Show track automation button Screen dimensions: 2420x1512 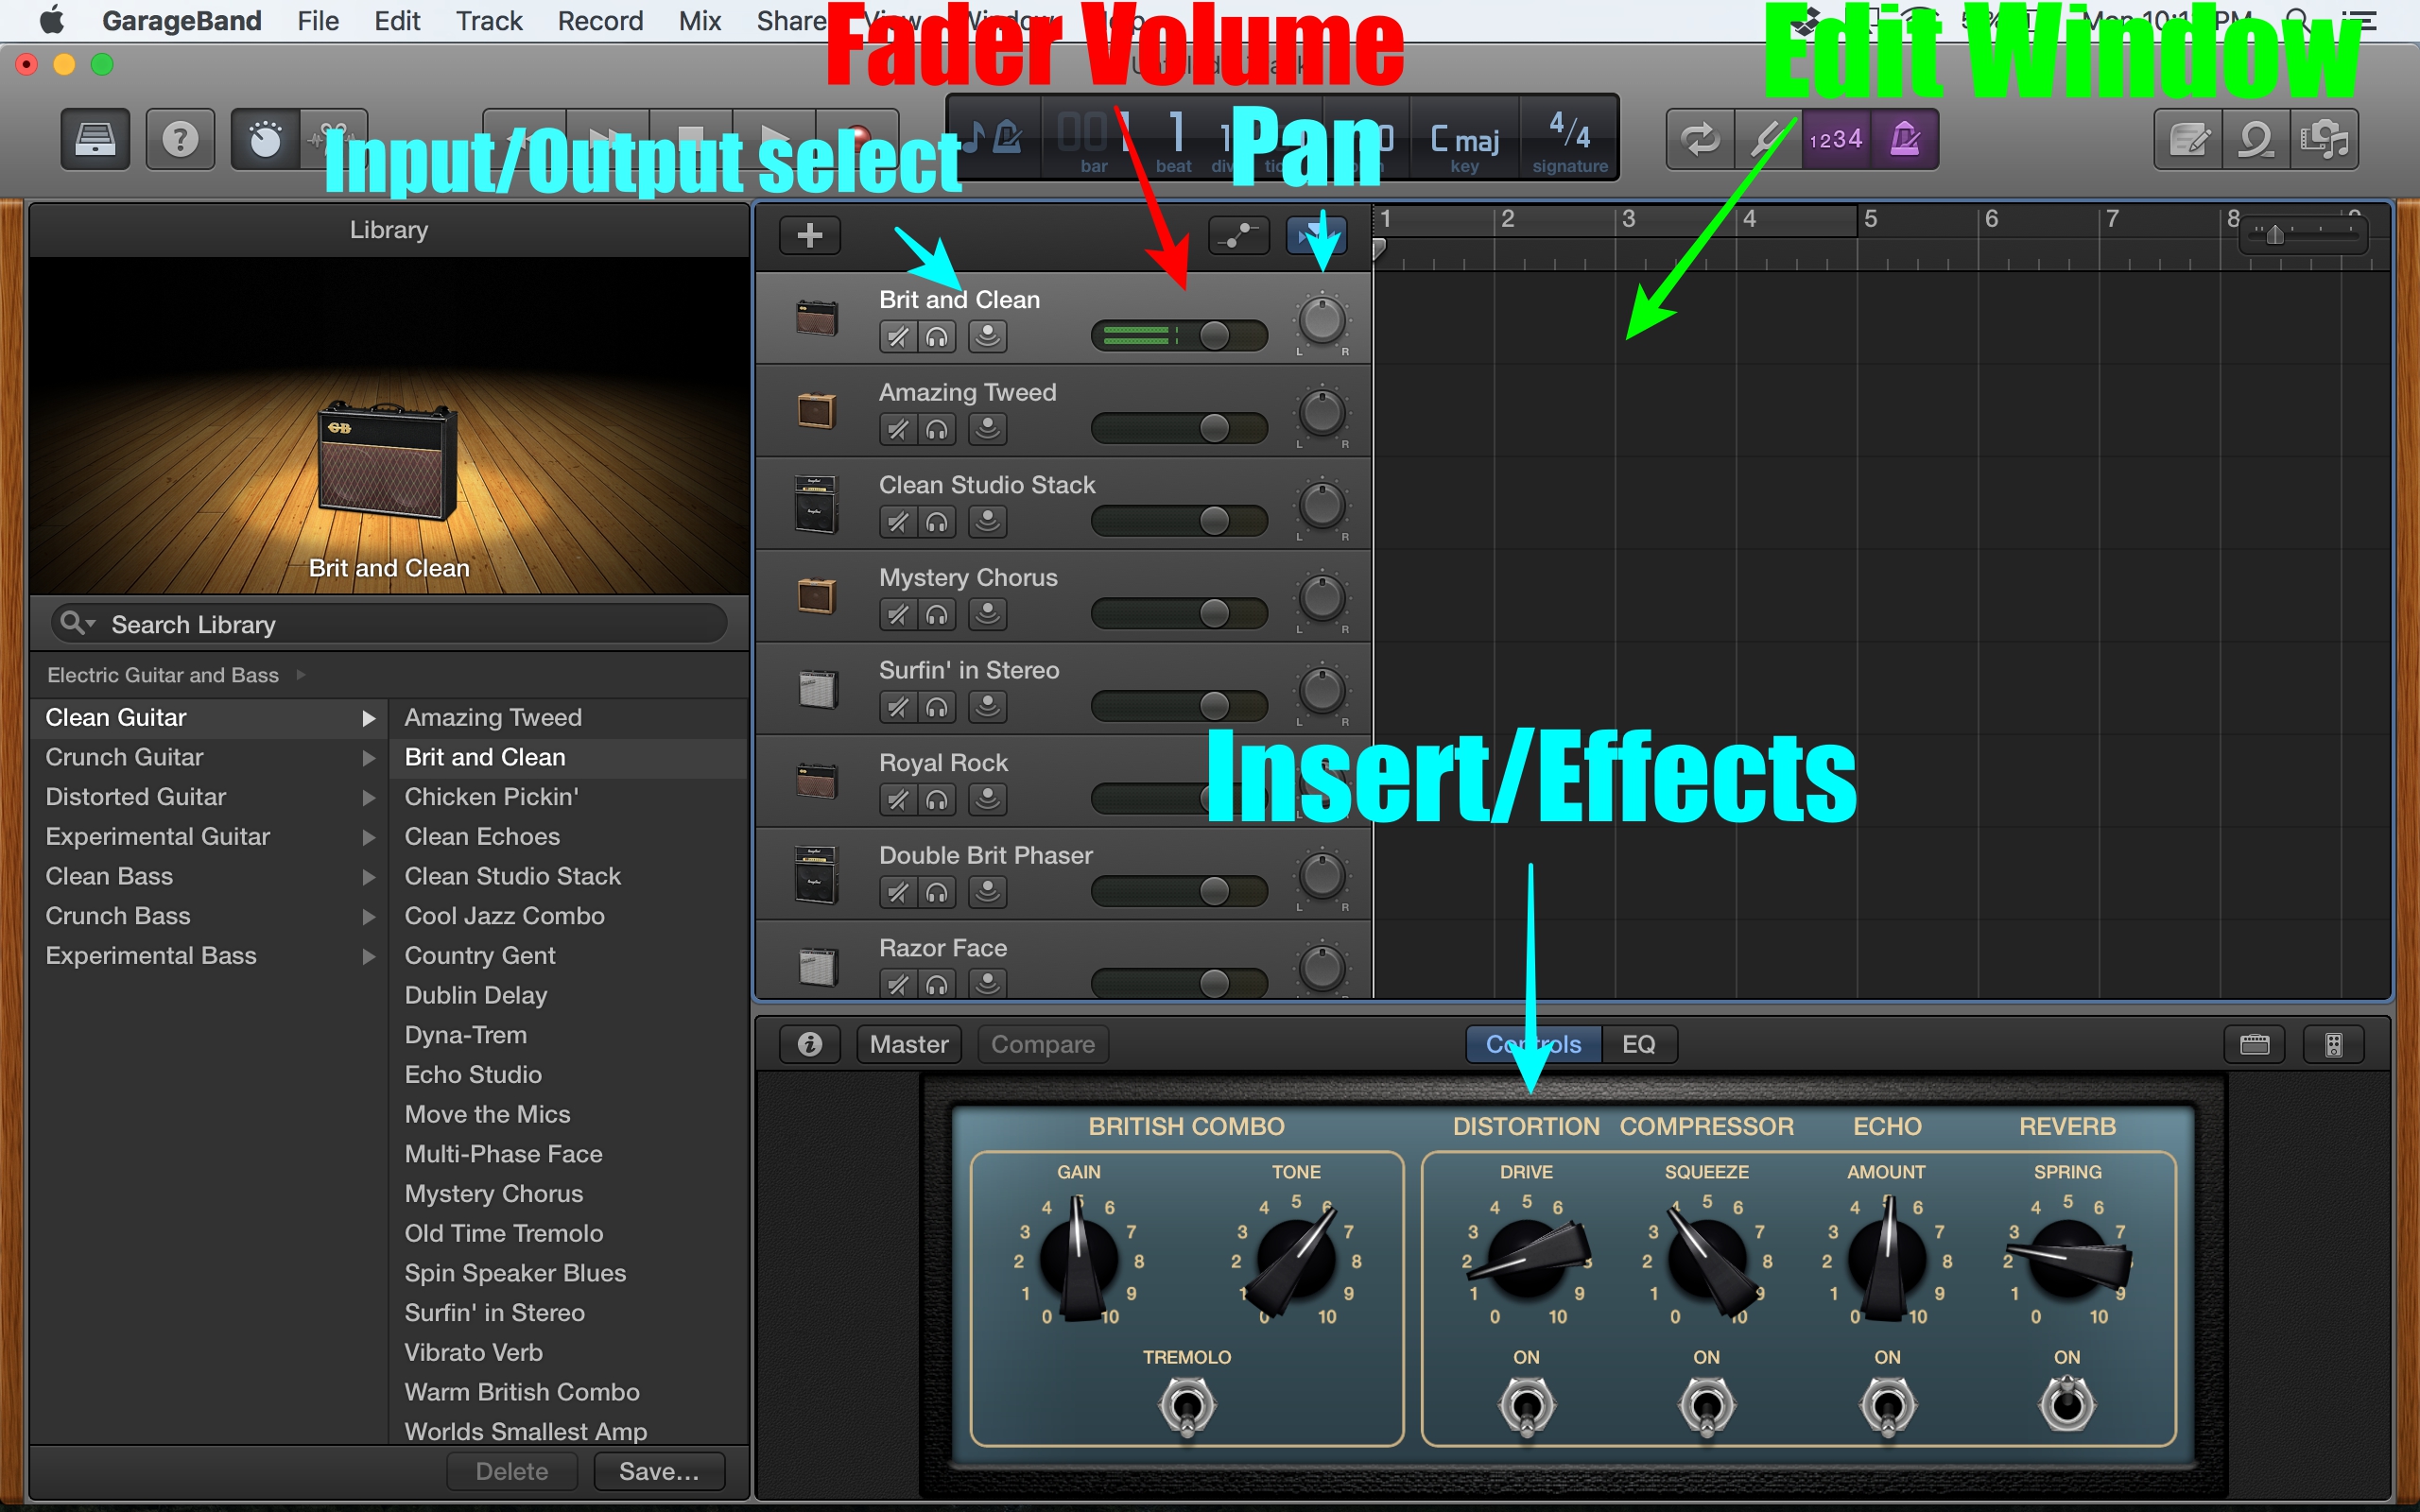[x=1239, y=235]
